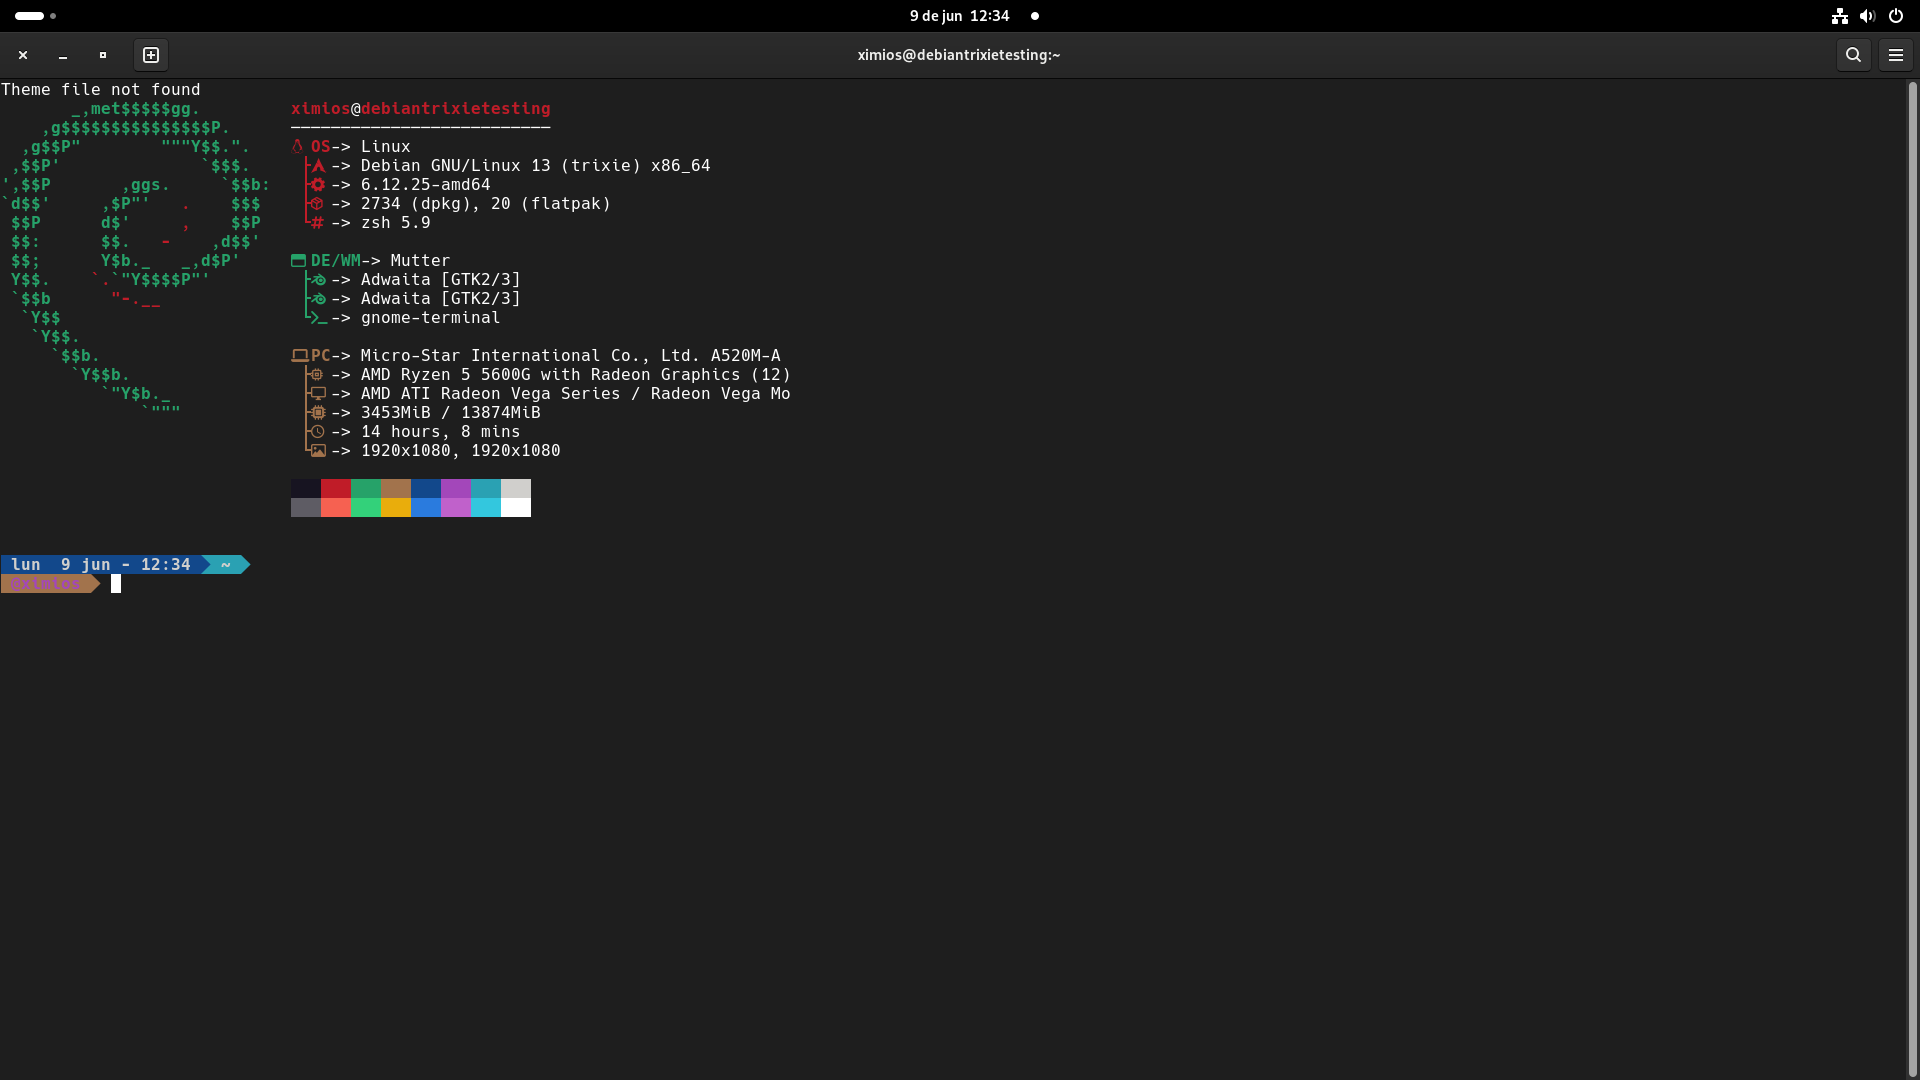
Task: Click the red color swatch
Action: [x=336, y=488]
